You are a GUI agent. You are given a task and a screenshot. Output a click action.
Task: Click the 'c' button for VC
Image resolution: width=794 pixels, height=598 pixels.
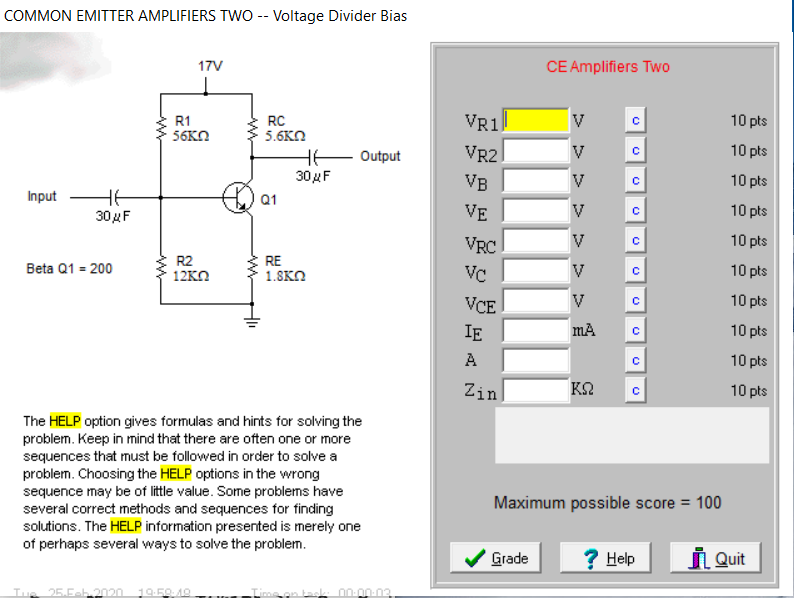[636, 270]
